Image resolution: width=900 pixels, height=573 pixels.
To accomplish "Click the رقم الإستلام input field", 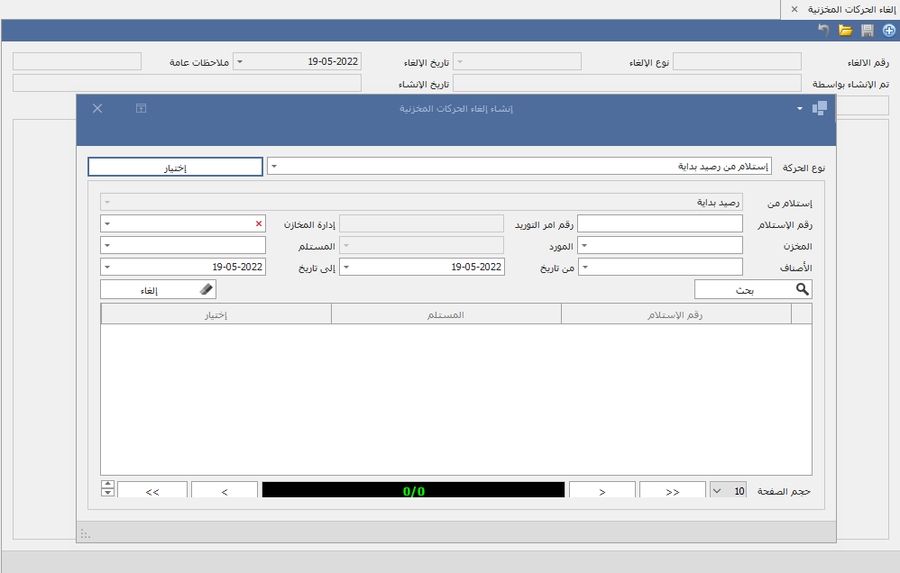I will click(660, 223).
